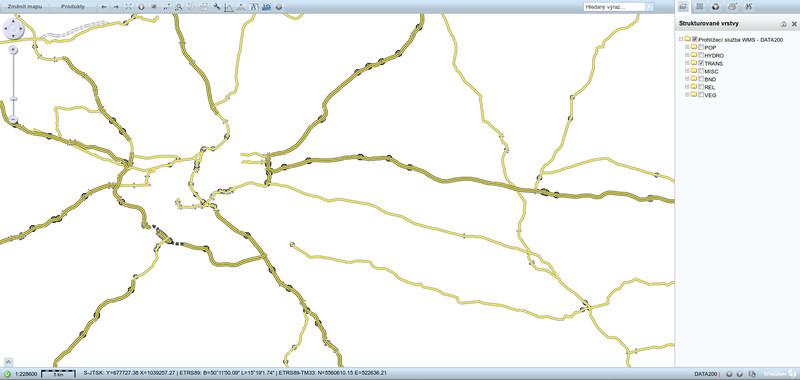Open the print panel icon
This screenshot has width=800, height=380.
[x=732, y=7]
